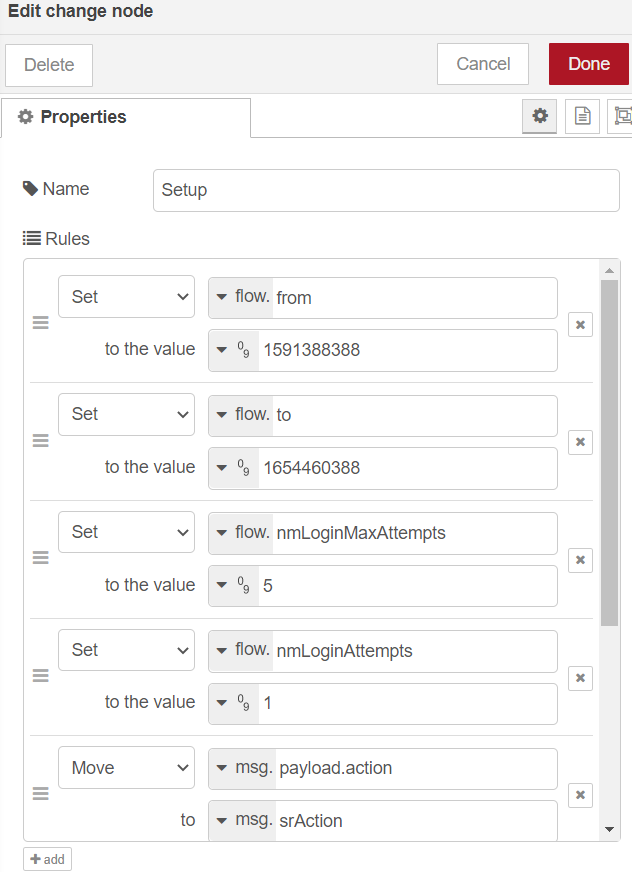
Task: Open number type selector for value 1591388388
Action: (x=234, y=350)
